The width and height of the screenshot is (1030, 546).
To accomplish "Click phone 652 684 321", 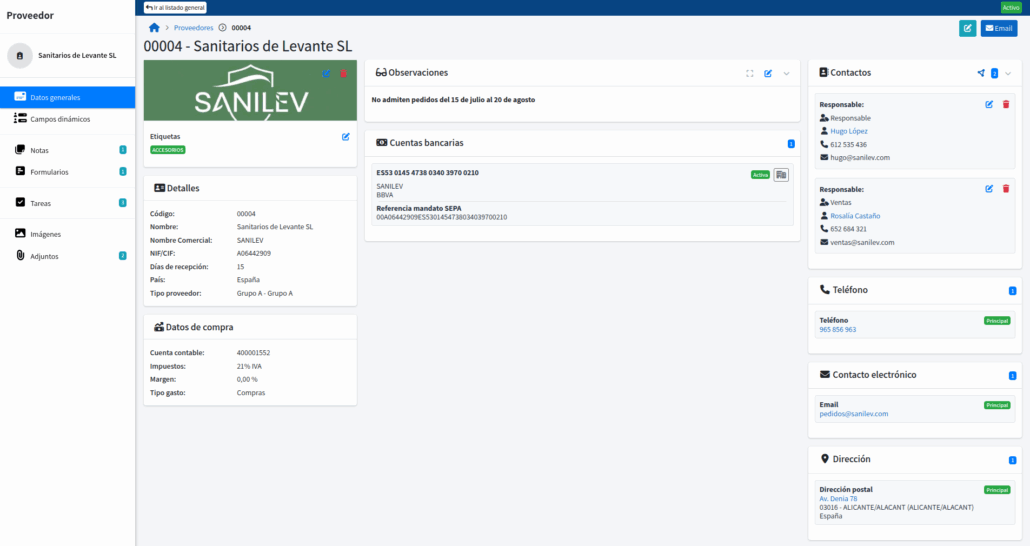I will click(848, 229).
